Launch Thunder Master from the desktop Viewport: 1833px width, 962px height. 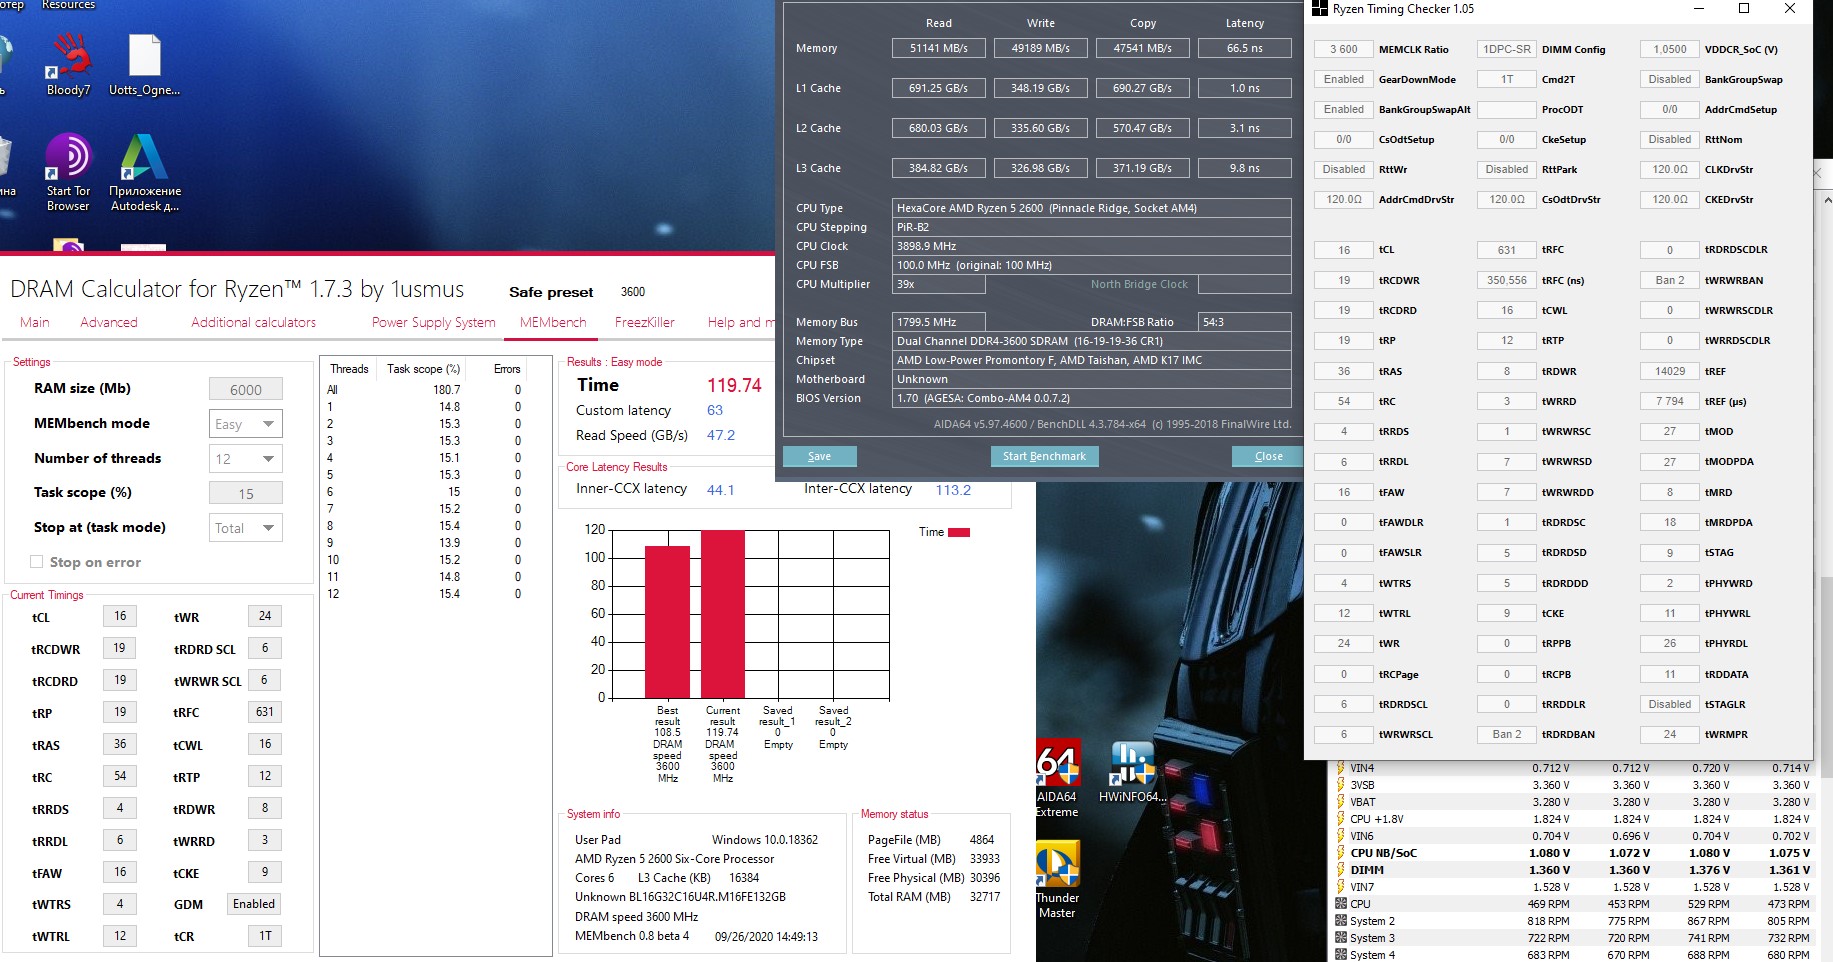(1057, 881)
